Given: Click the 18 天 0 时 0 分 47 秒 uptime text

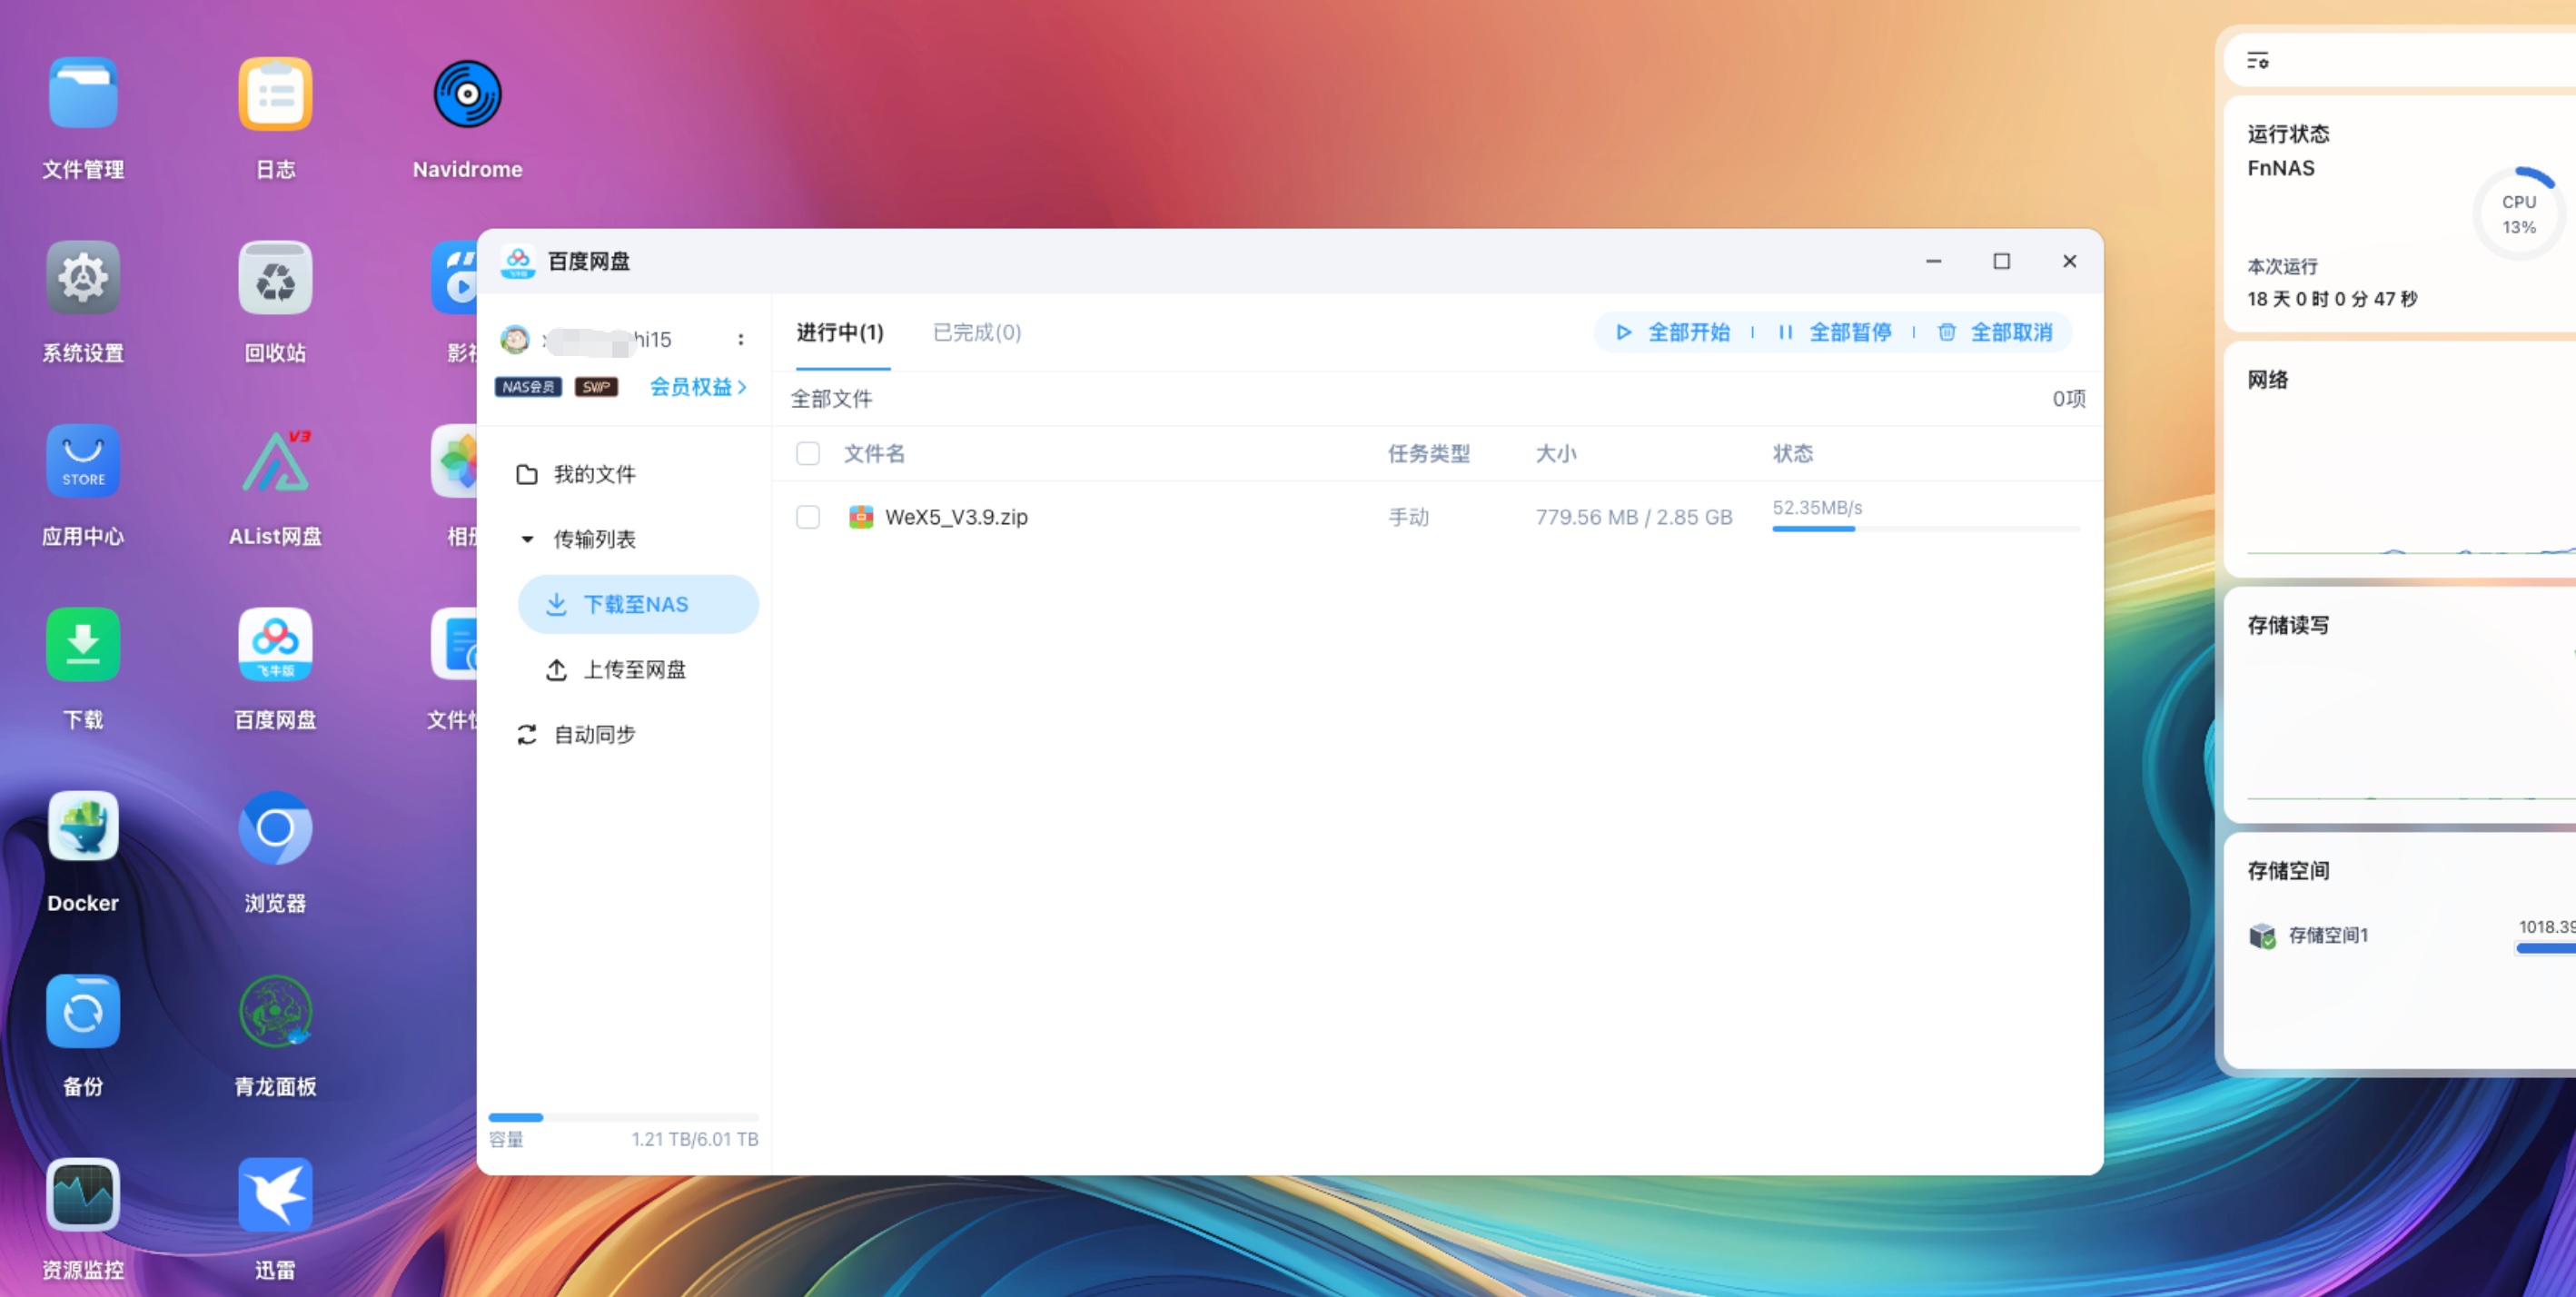Looking at the screenshot, I should tap(2332, 299).
